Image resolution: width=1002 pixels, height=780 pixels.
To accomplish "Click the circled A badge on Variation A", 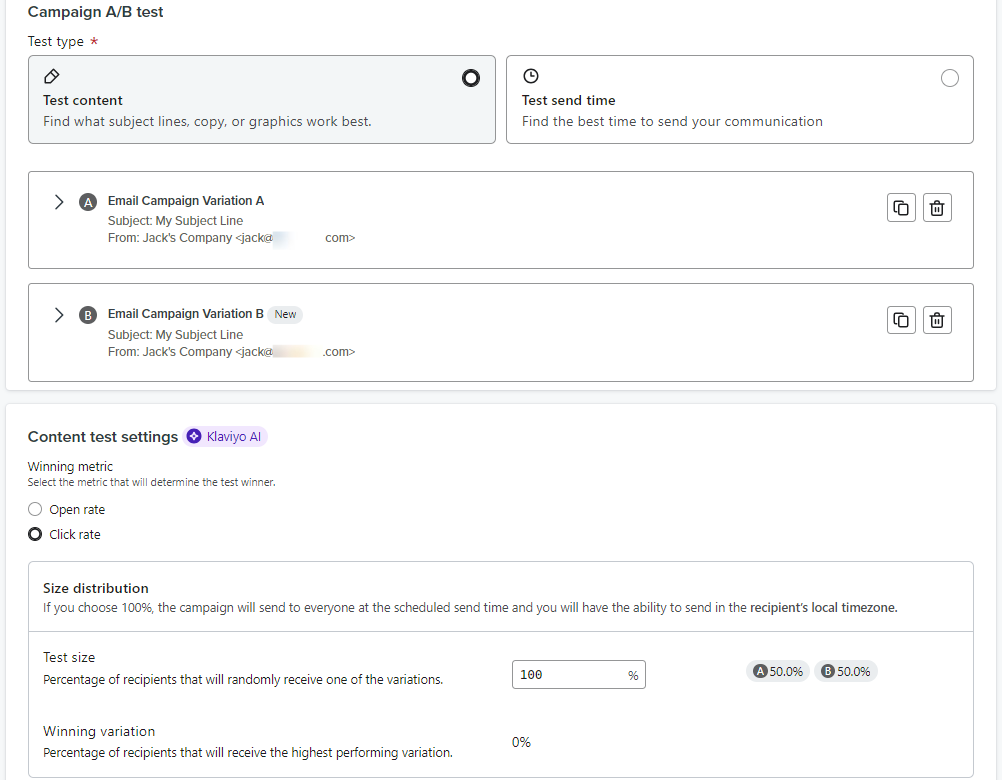I will pos(88,201).
